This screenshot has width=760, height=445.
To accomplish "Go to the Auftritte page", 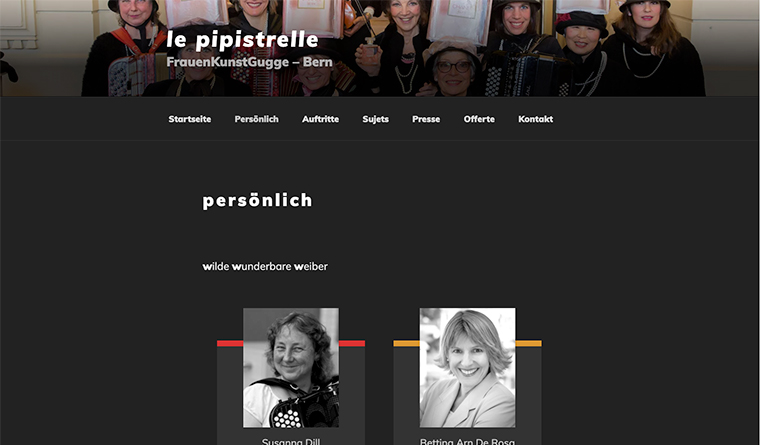I will [320, 119].
